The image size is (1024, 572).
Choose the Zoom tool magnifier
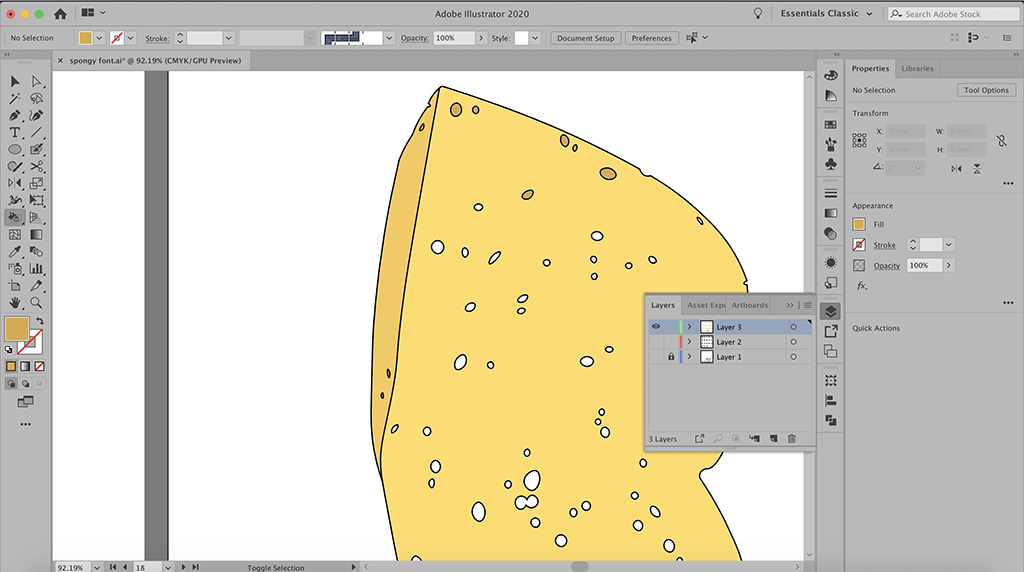[x=36, y=302]
